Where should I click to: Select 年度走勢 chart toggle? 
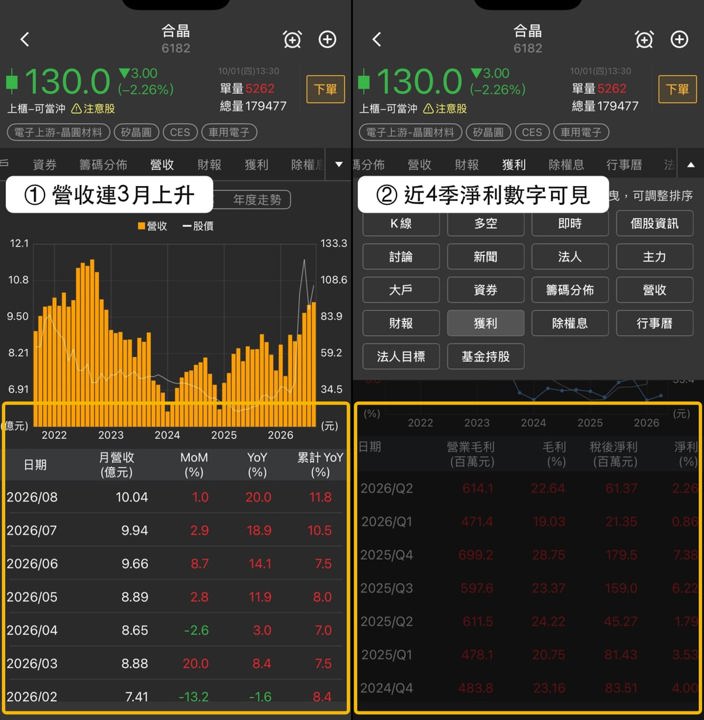pyautogui.click(x=257, y=200)
